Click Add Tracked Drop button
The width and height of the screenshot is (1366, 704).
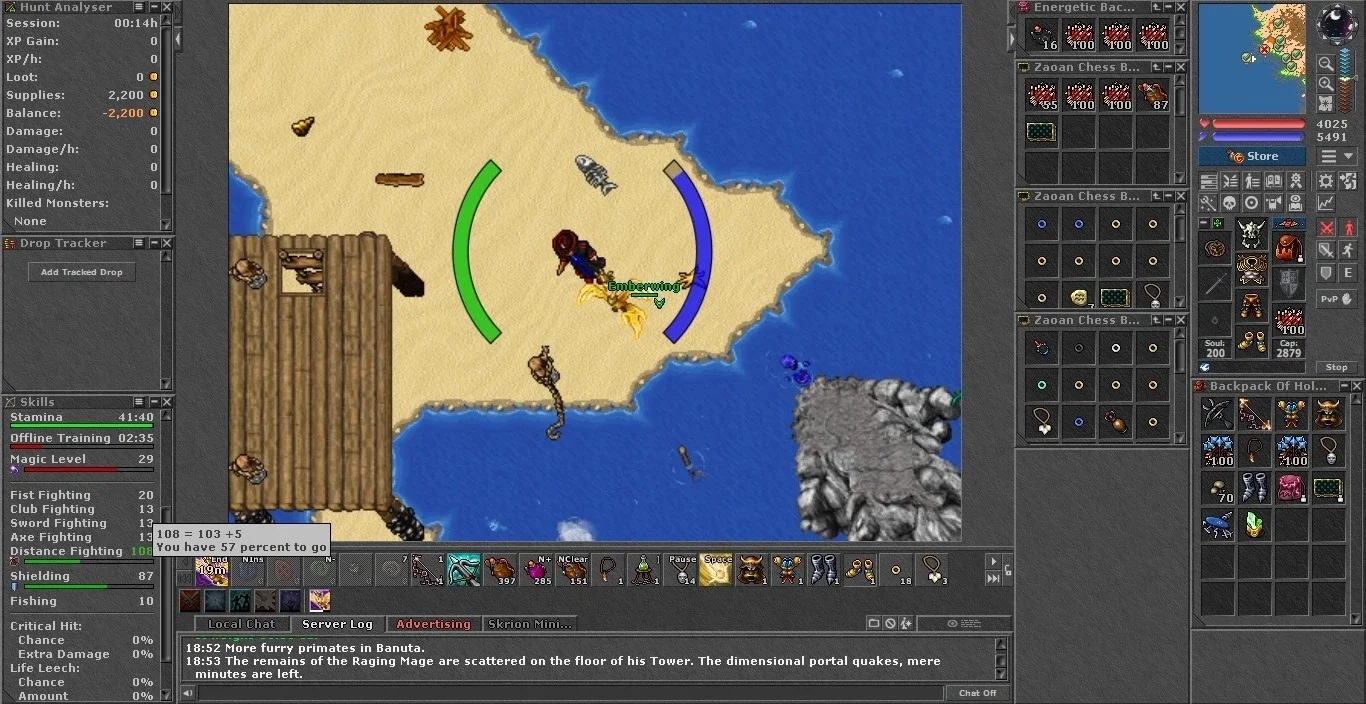click(x=82, y=272)
